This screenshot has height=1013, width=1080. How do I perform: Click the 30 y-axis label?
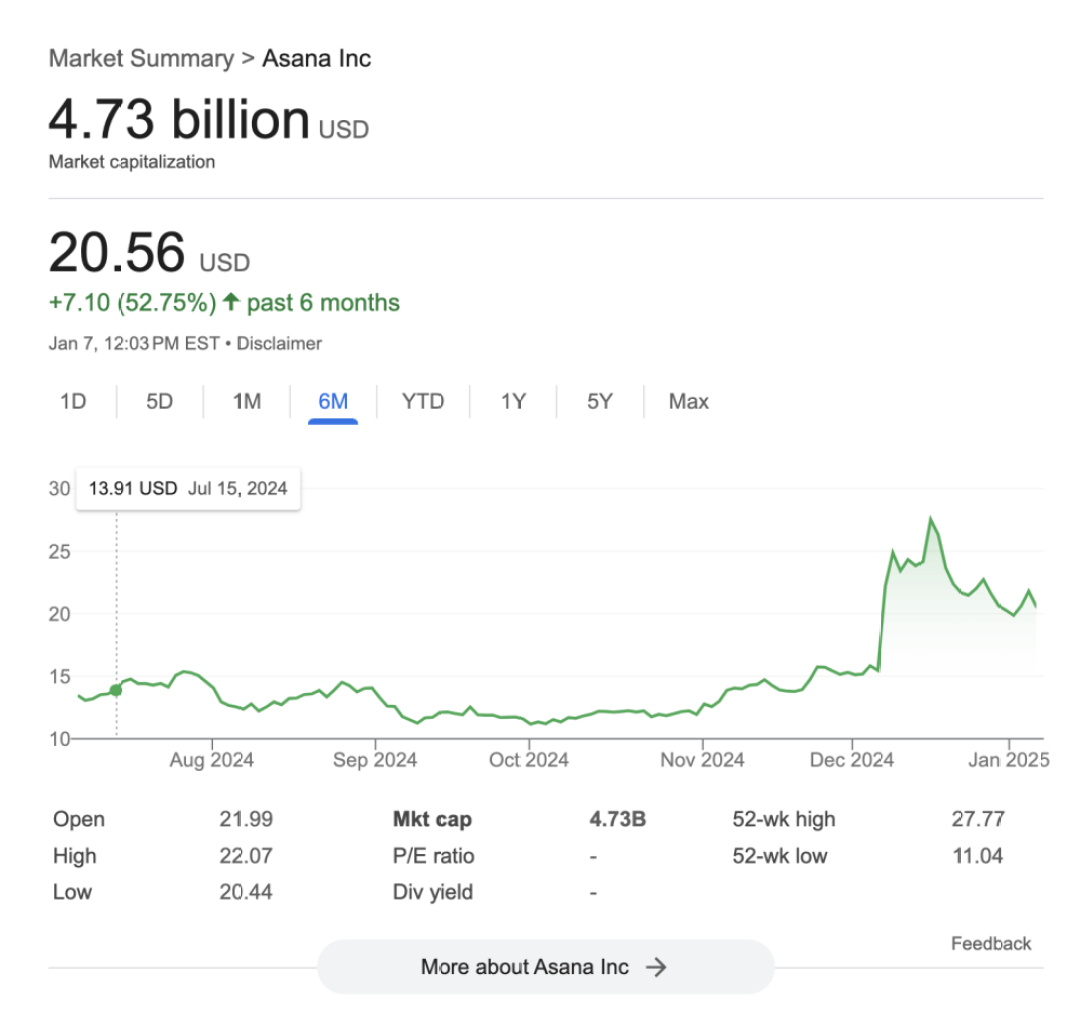(x=59, y=489)
